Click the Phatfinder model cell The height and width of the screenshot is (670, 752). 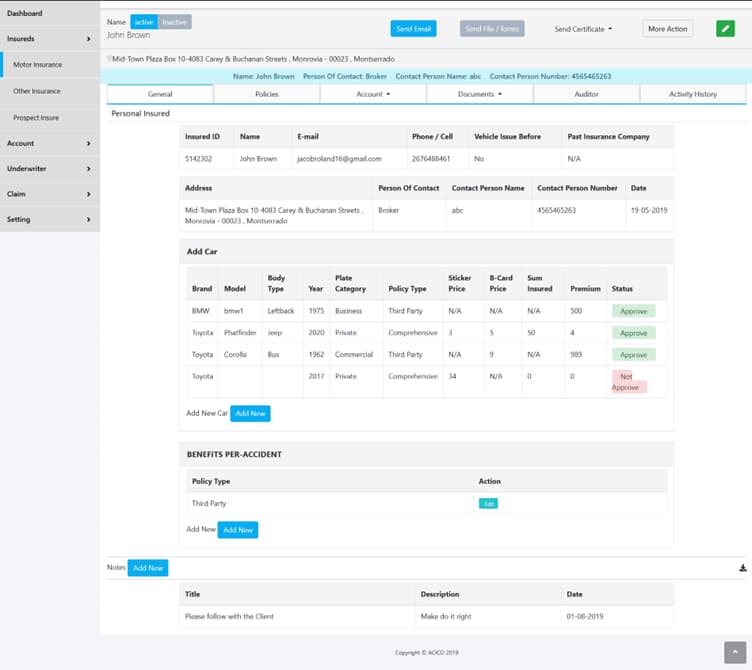click(x=240, y=332)
